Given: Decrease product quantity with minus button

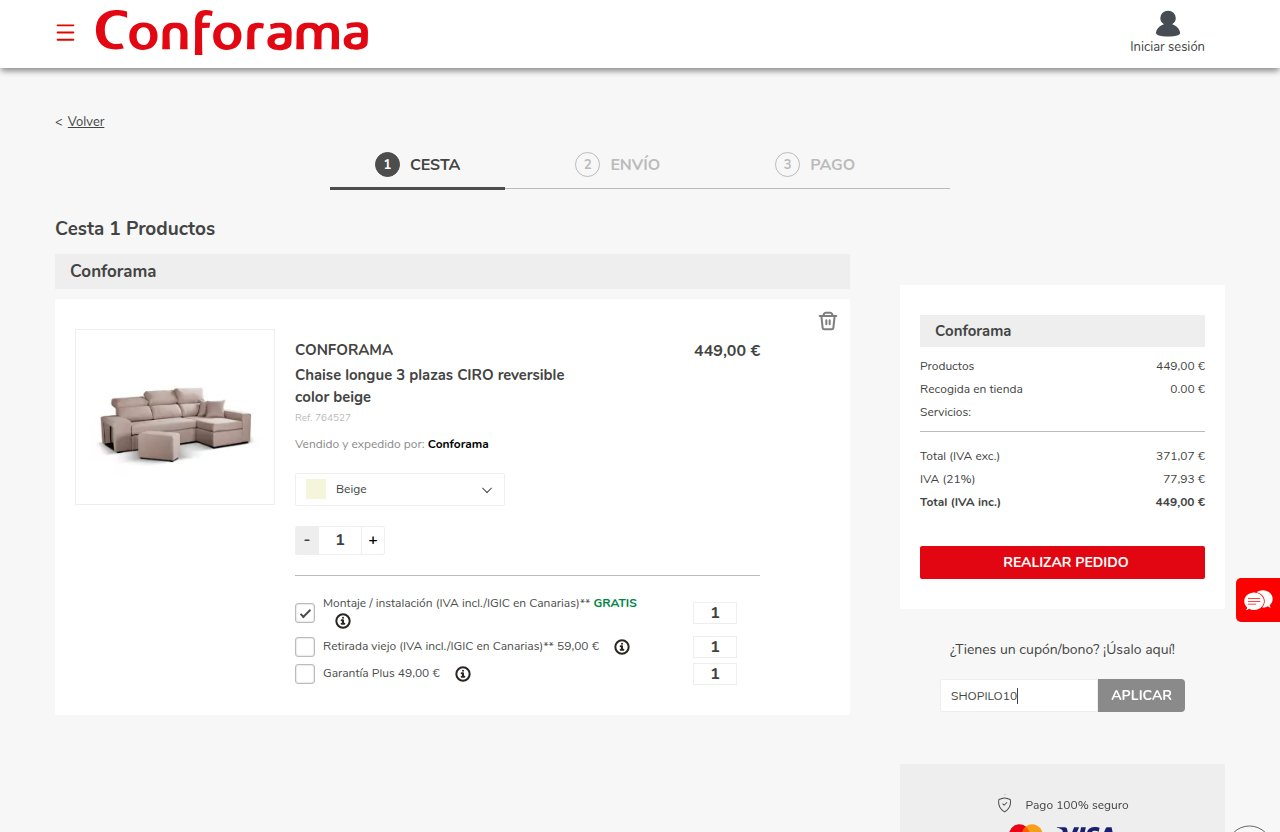Looking at the screenshot, I should (x=307, y=540).
